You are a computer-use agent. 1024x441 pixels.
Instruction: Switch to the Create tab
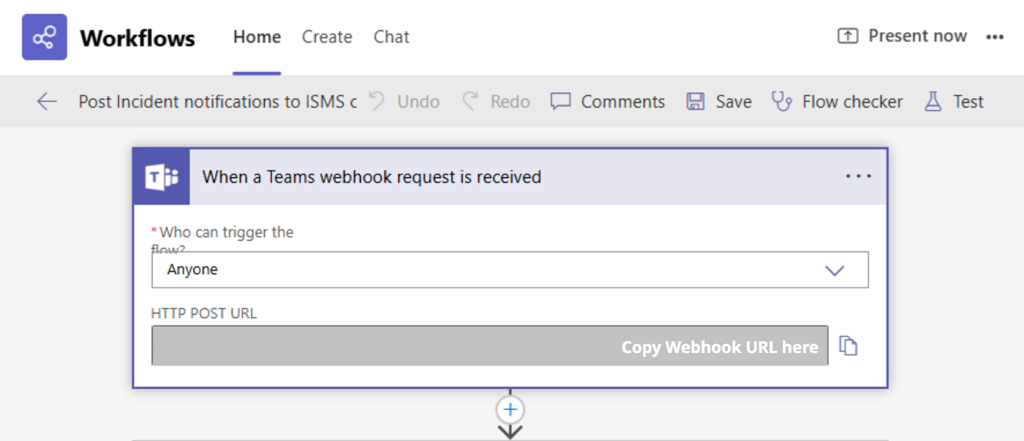click(327, 37)
